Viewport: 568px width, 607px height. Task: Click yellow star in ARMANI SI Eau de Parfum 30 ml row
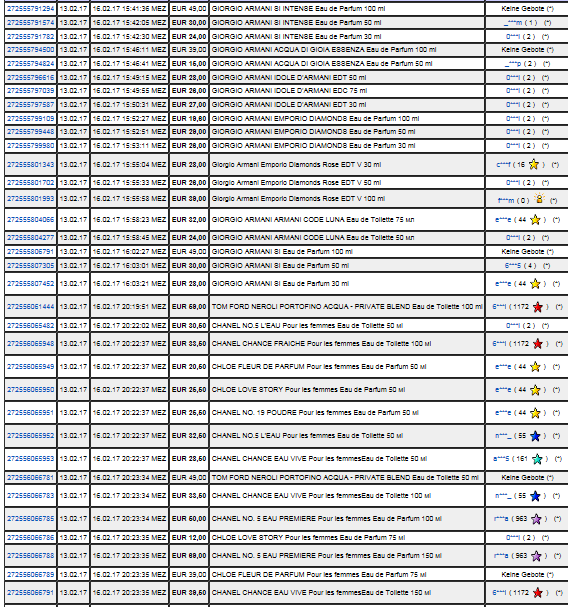[535, 283]
